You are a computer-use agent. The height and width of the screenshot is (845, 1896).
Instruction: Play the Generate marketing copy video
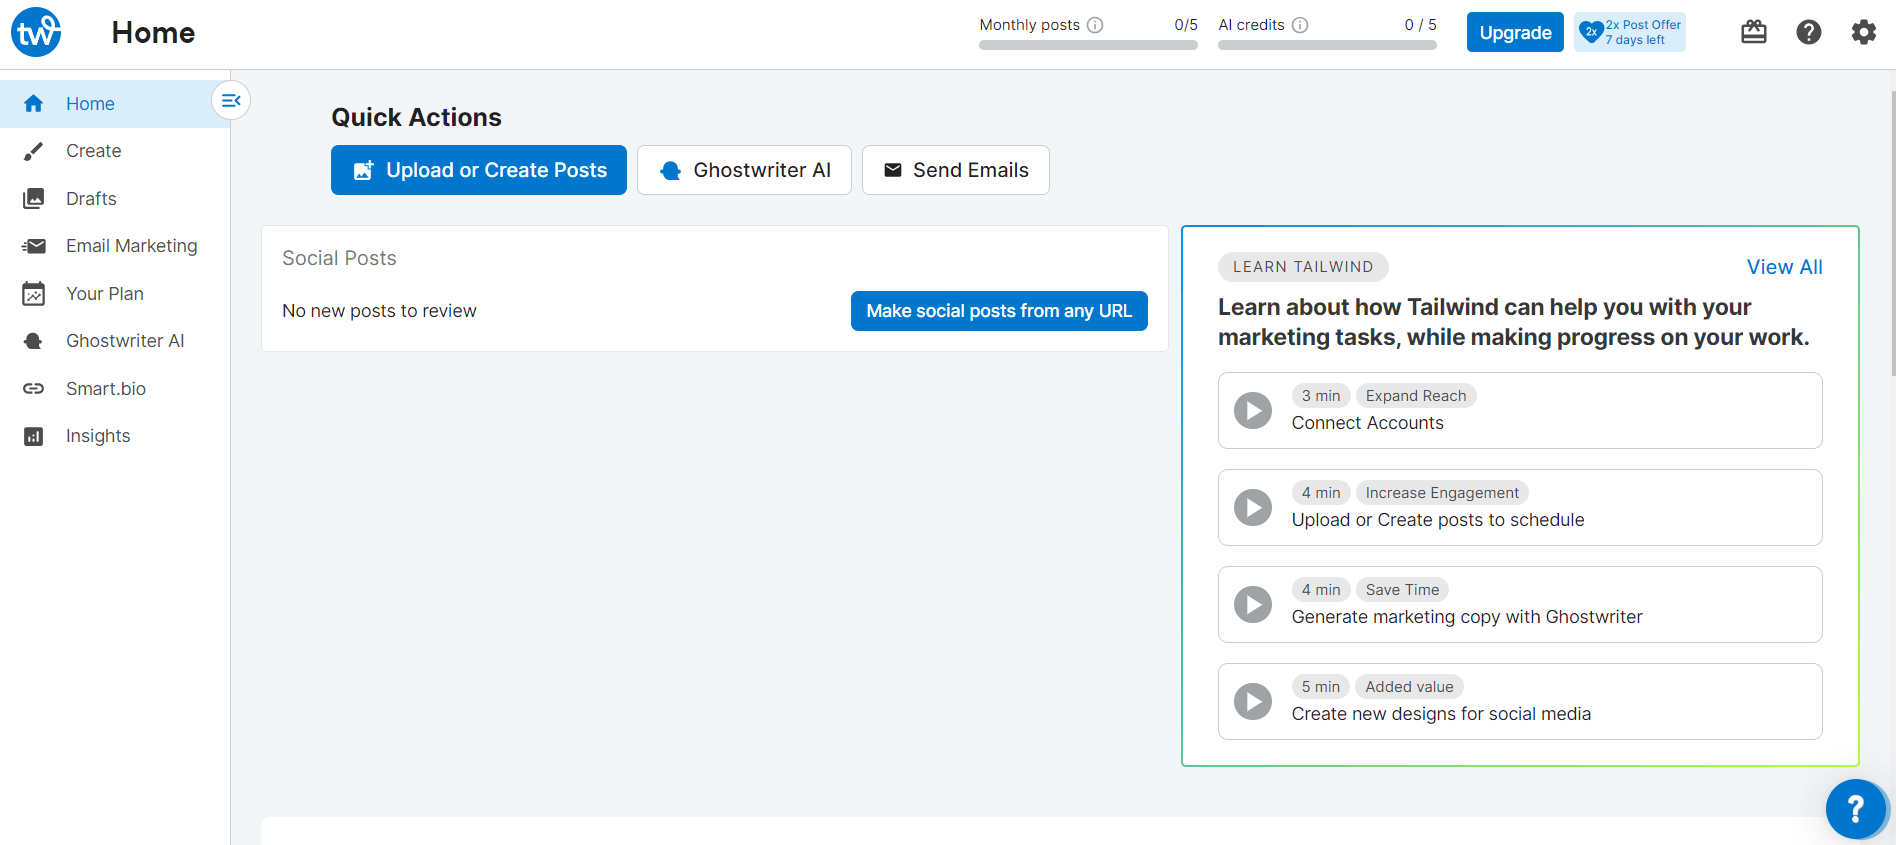pyautogui.click(x=1253, y=604)
